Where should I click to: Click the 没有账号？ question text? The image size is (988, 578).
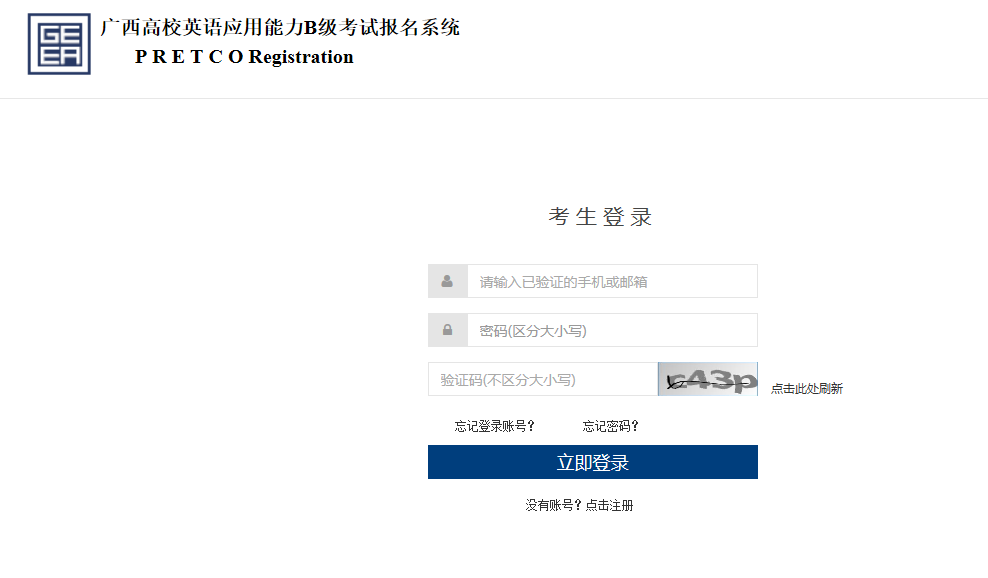click(x=553, y=505)
